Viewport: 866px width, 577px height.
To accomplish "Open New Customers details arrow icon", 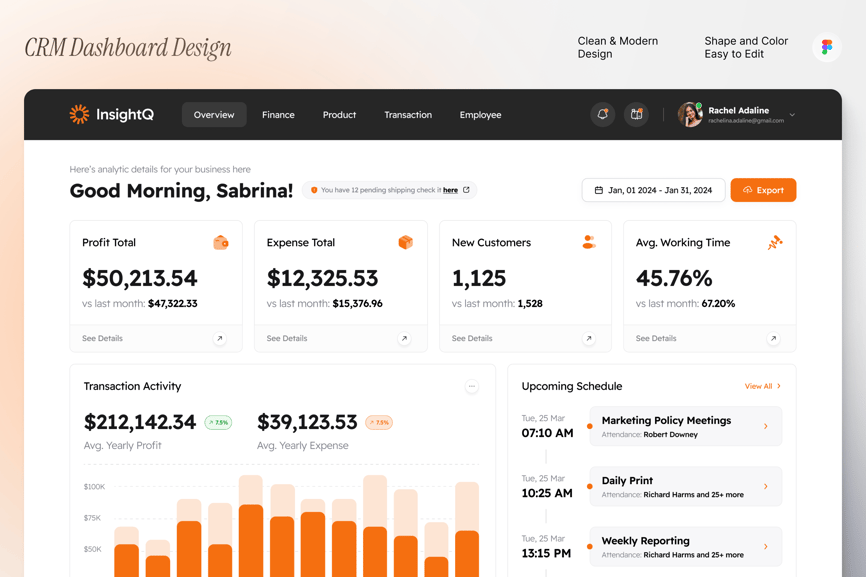I will pos(589,339).
